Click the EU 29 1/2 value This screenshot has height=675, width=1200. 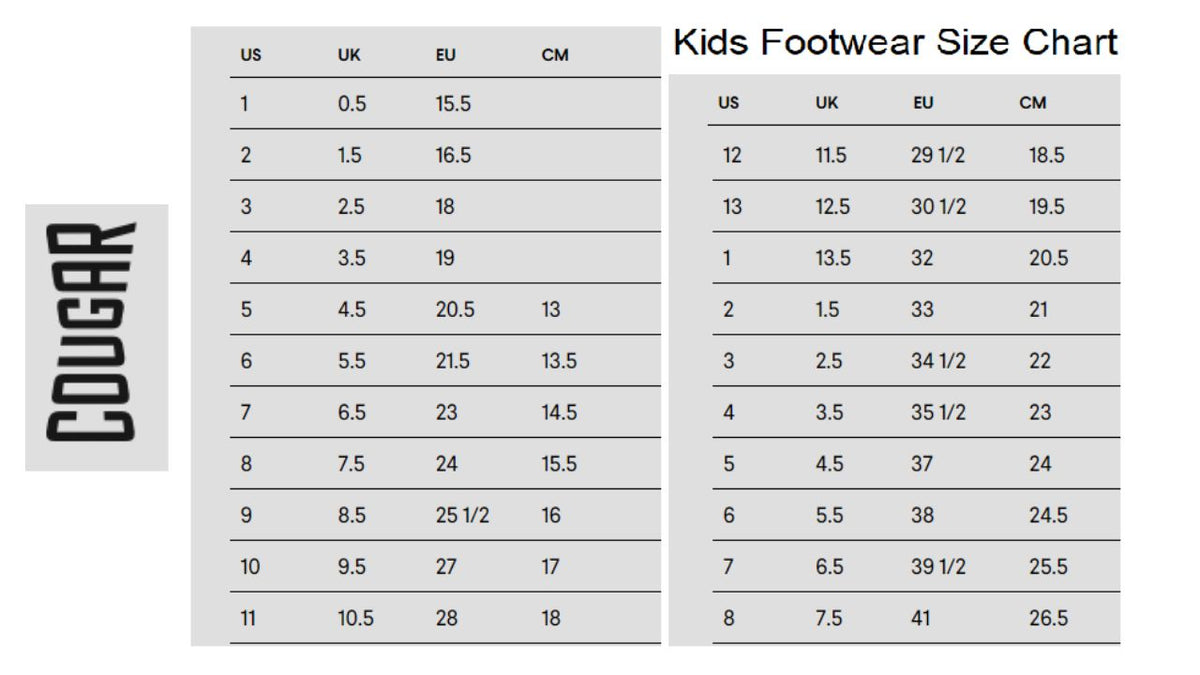[938, 156]
